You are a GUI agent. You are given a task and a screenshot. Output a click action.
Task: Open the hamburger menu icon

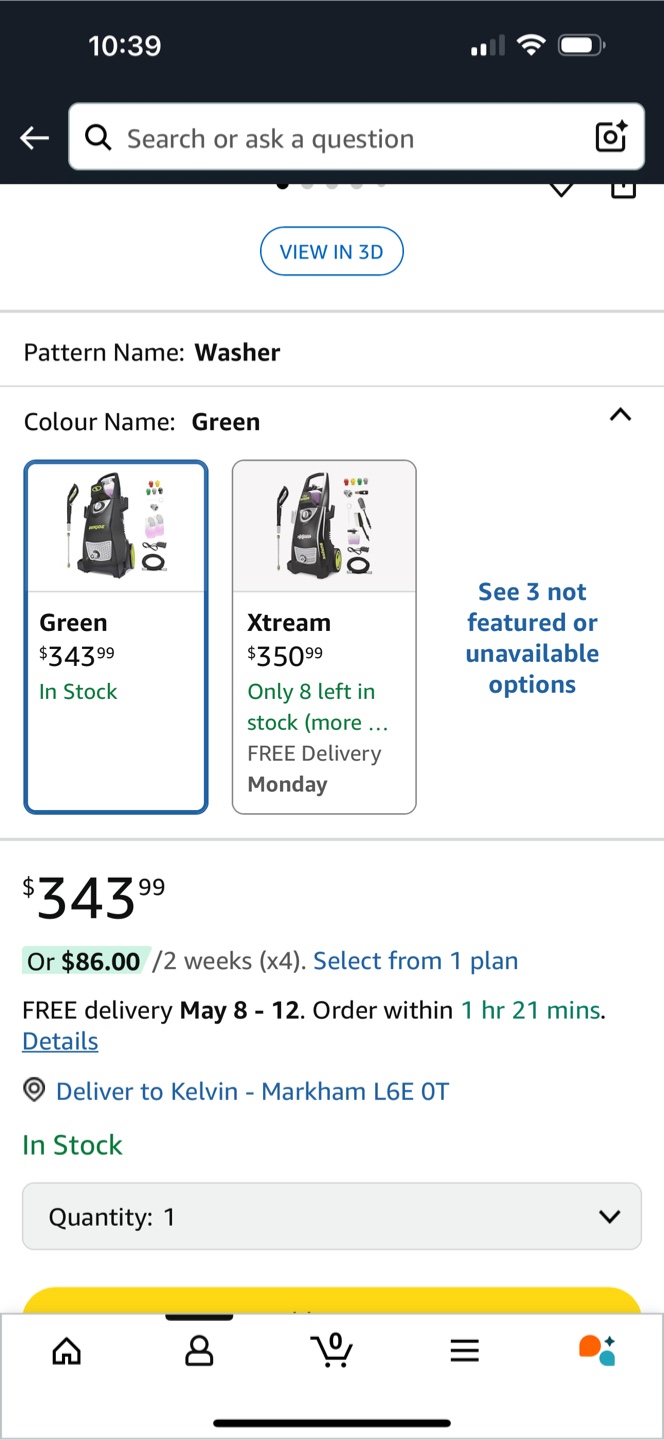click(x=464, y=1351)
